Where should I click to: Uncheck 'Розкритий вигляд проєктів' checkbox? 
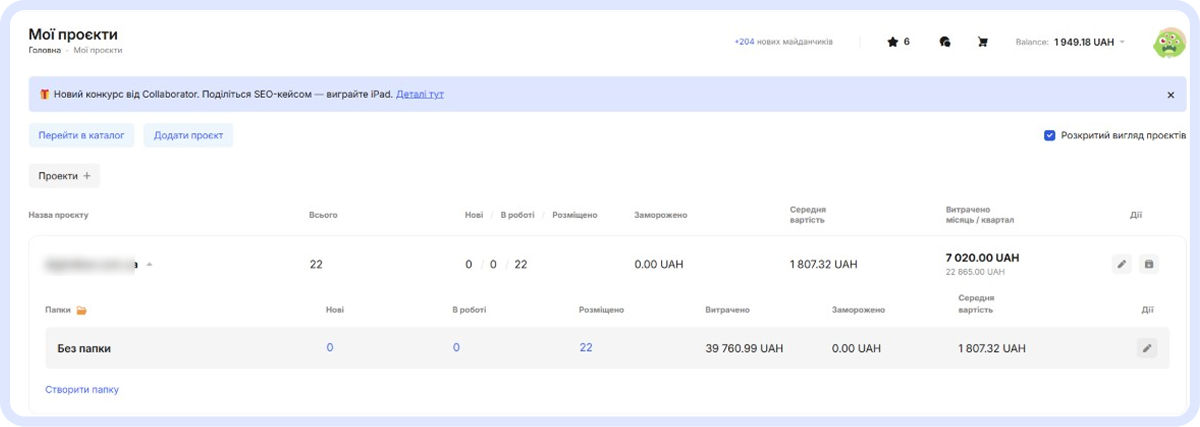pyautogui.click(x=1050, y=135)
